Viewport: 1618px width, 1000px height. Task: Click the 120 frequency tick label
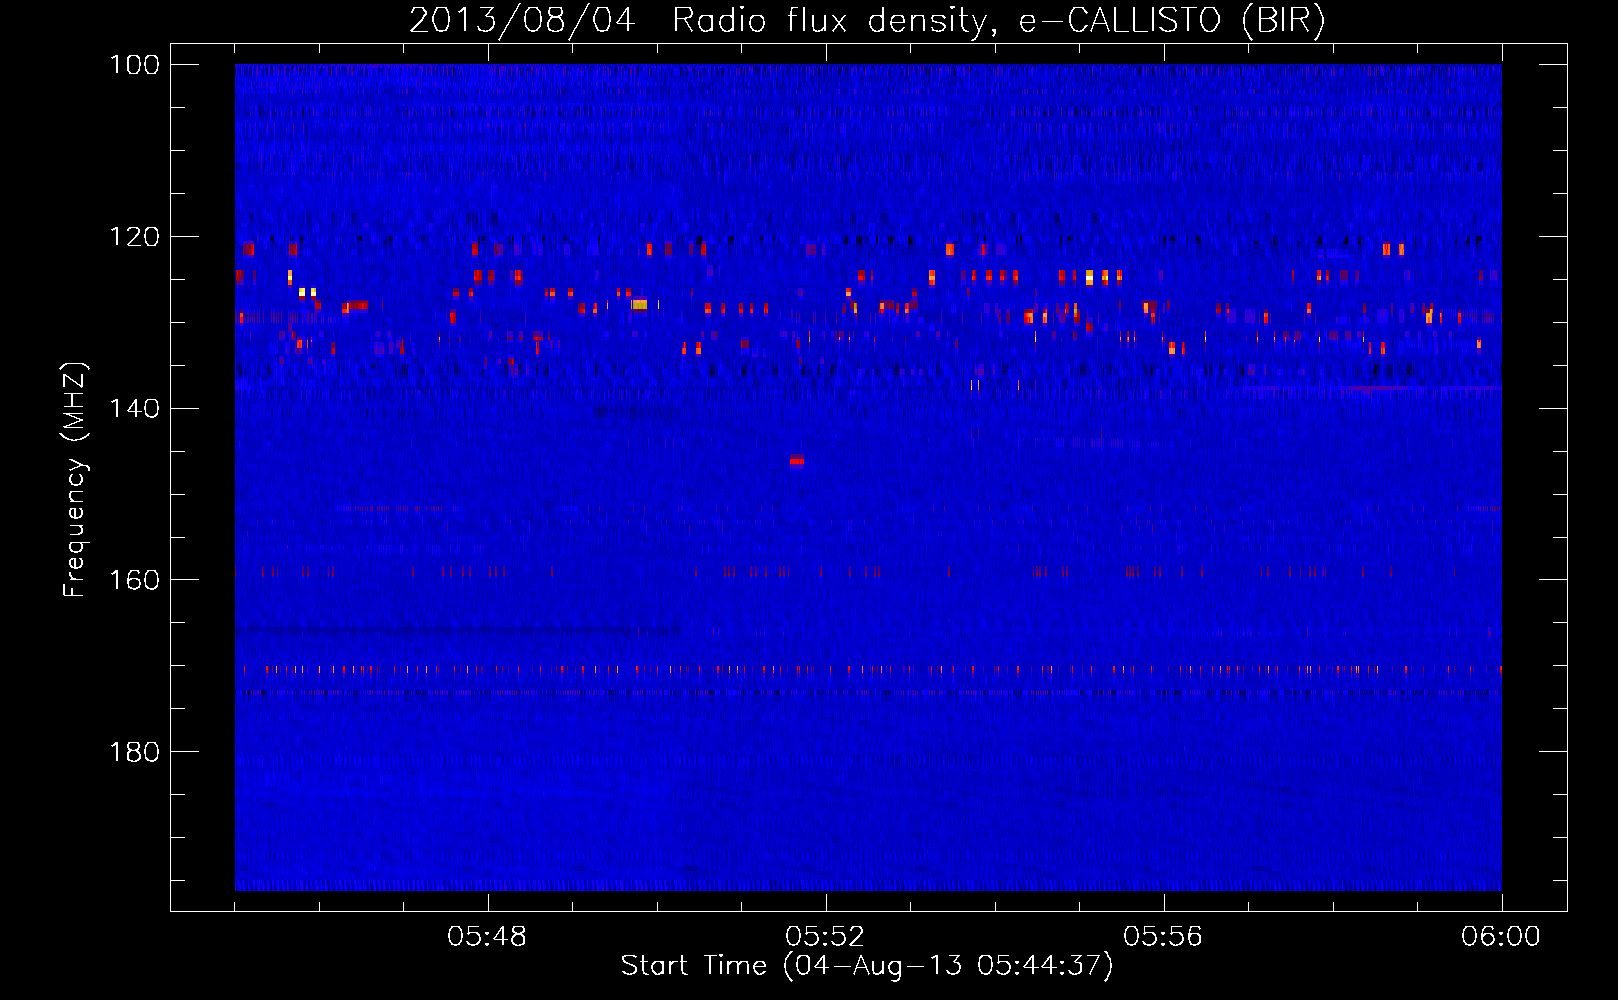(x=134, y=237)
